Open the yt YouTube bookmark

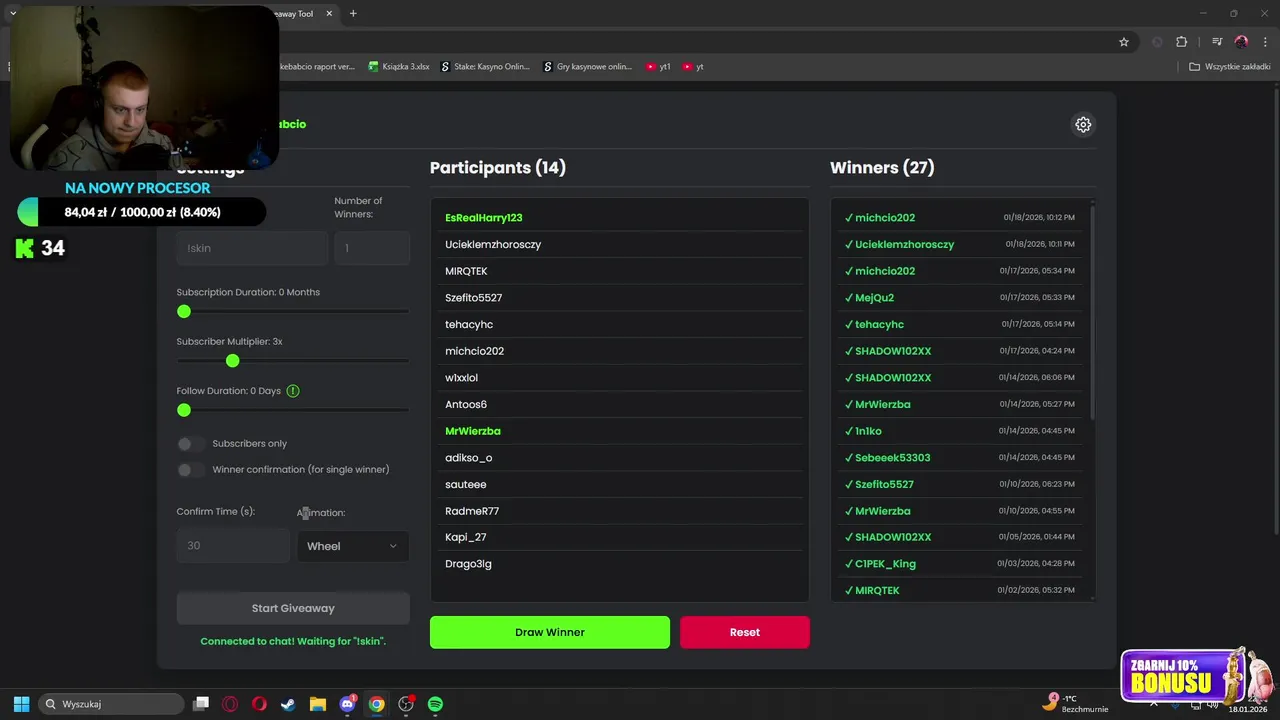pos(693,67)
